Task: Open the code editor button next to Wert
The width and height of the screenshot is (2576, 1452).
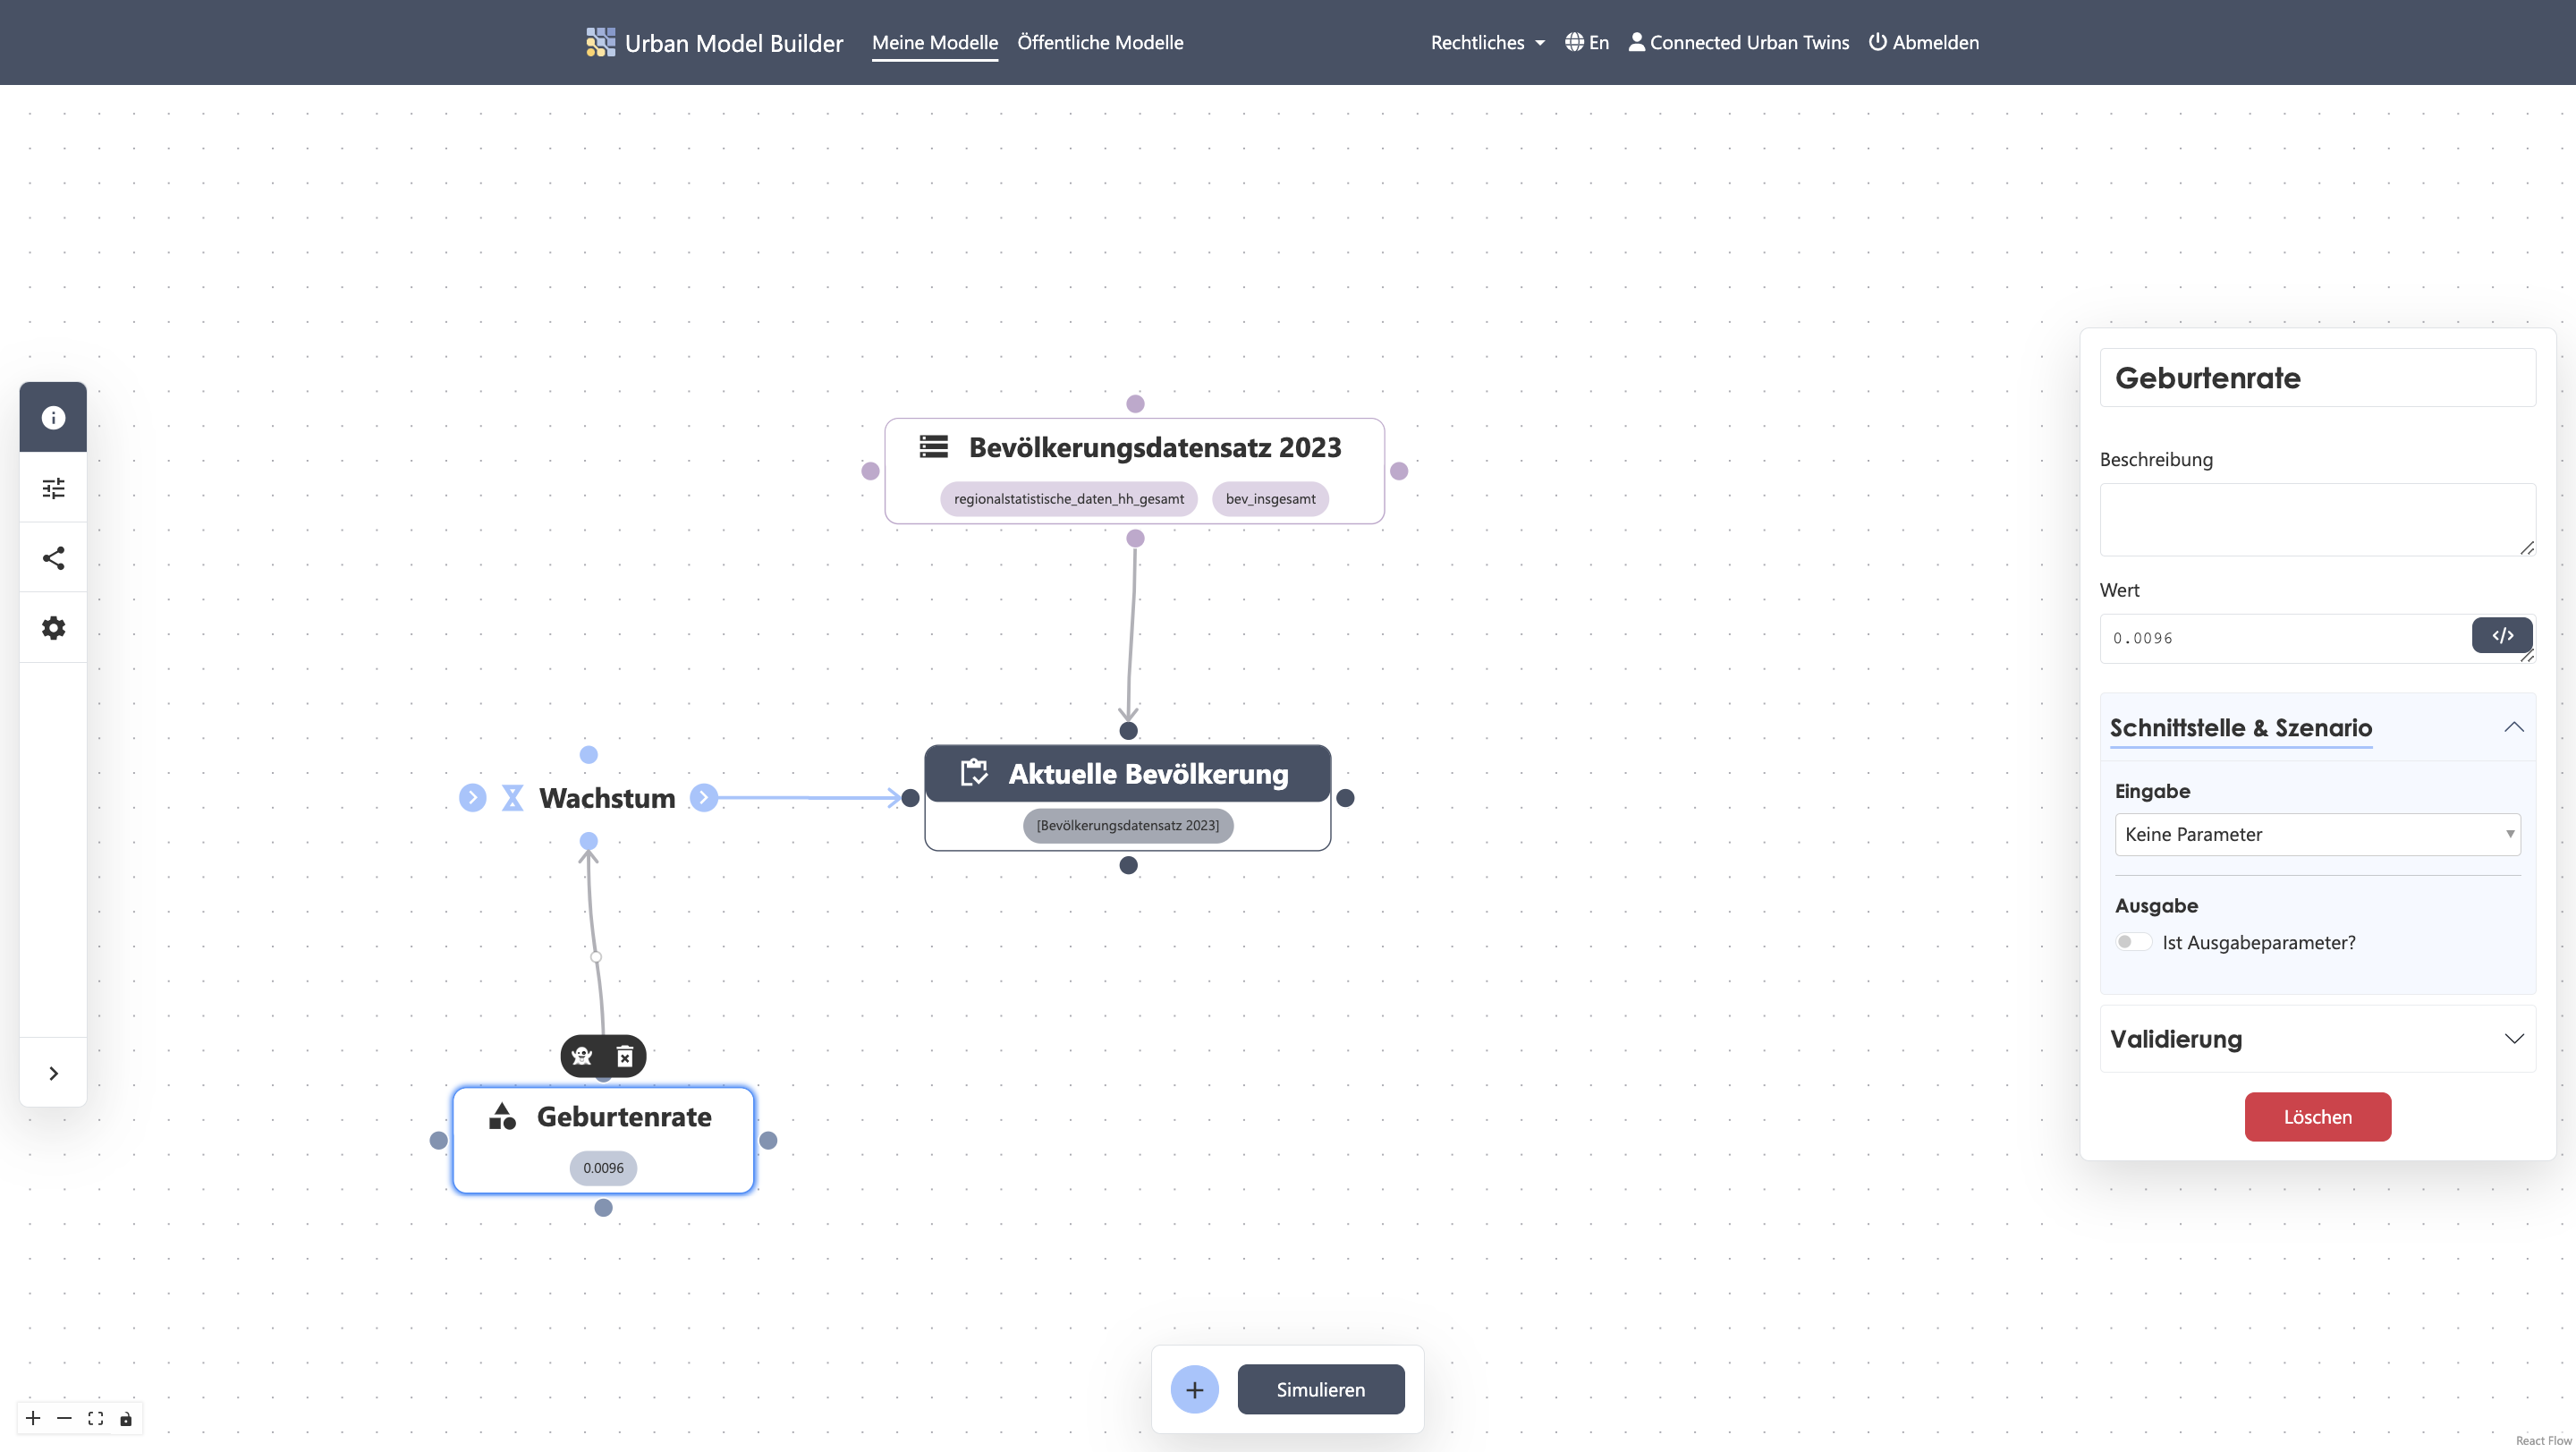Action: (2502, 635)
